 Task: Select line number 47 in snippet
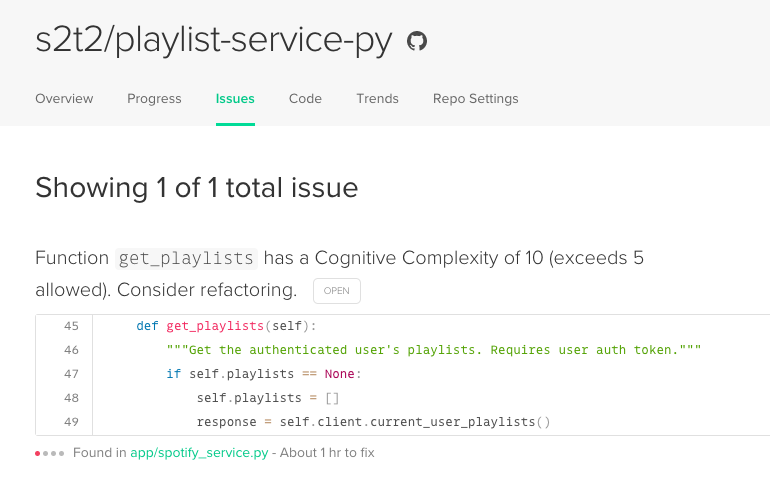point(70,374)
